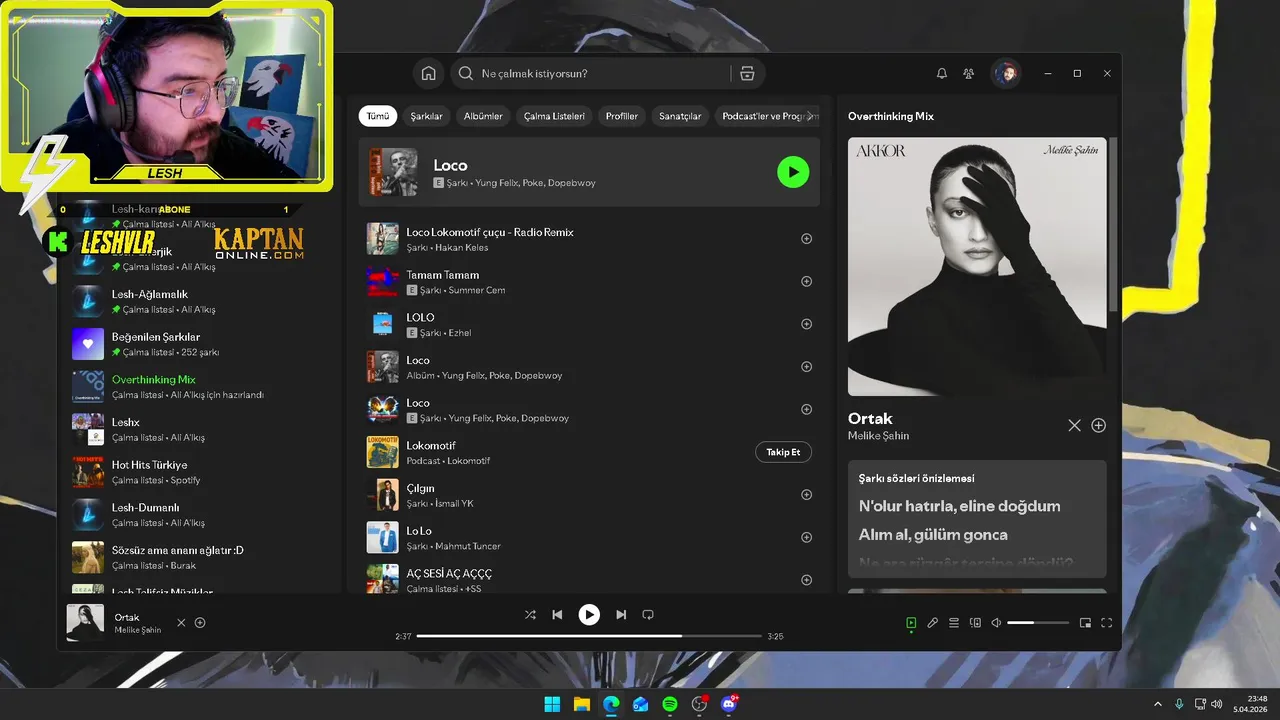Screen dimensions: 1280x720
Task: Toggle the Now Playing view panel
Action: click(911, 623)
